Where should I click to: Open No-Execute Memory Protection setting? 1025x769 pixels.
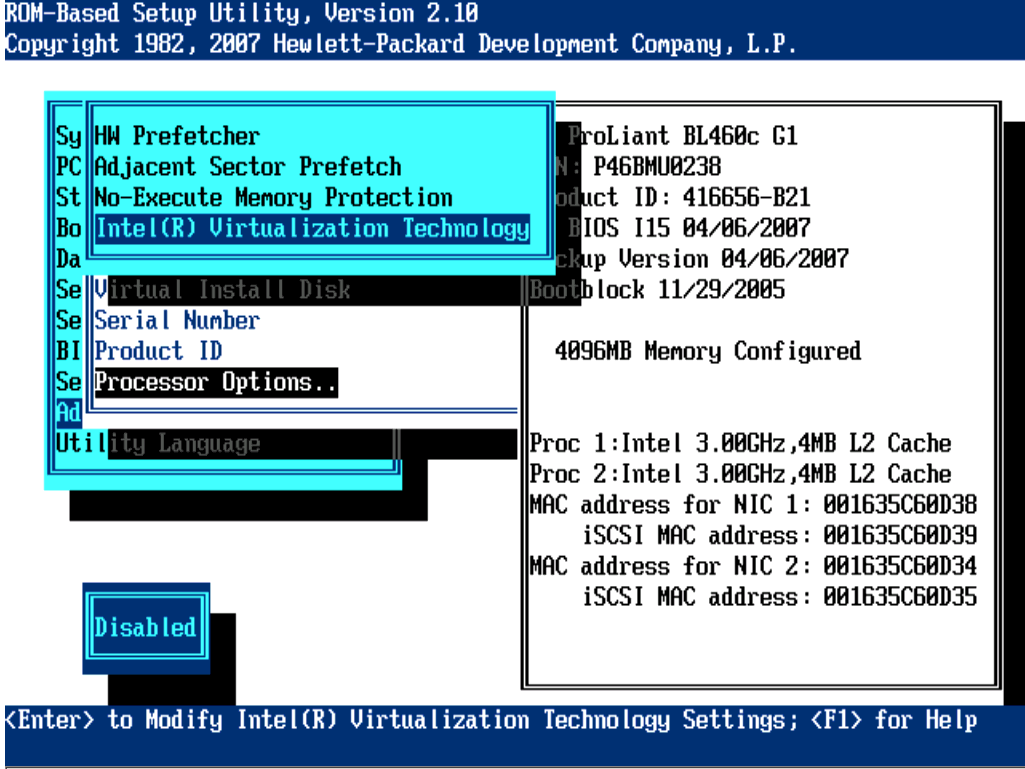(x=273, y=197)
